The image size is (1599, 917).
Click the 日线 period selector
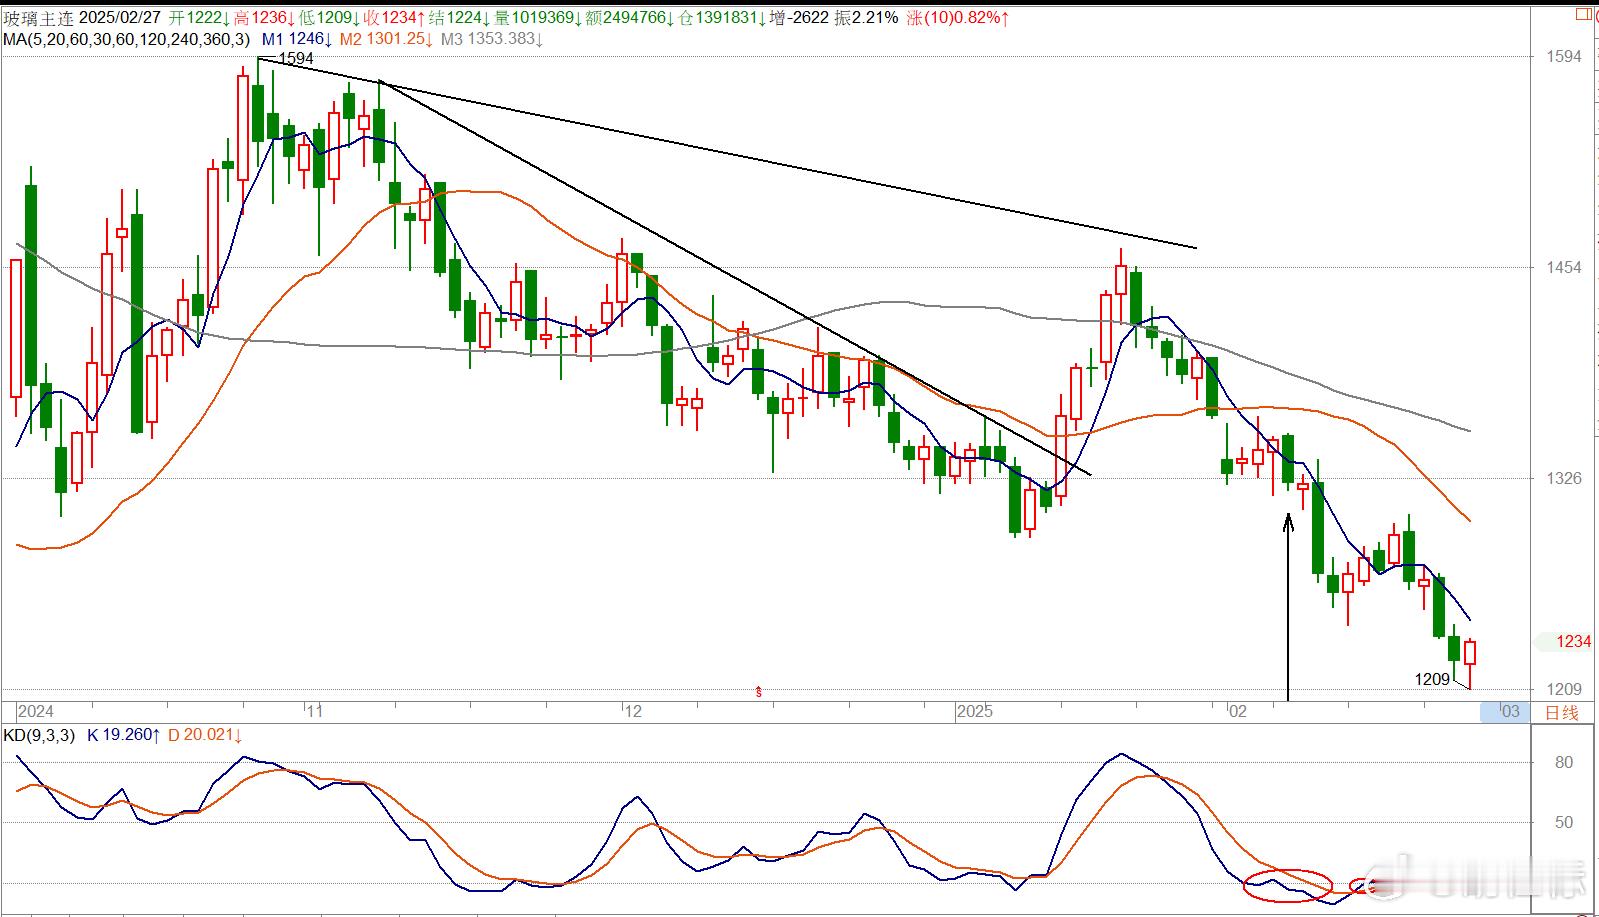(x=1562, y=712)
